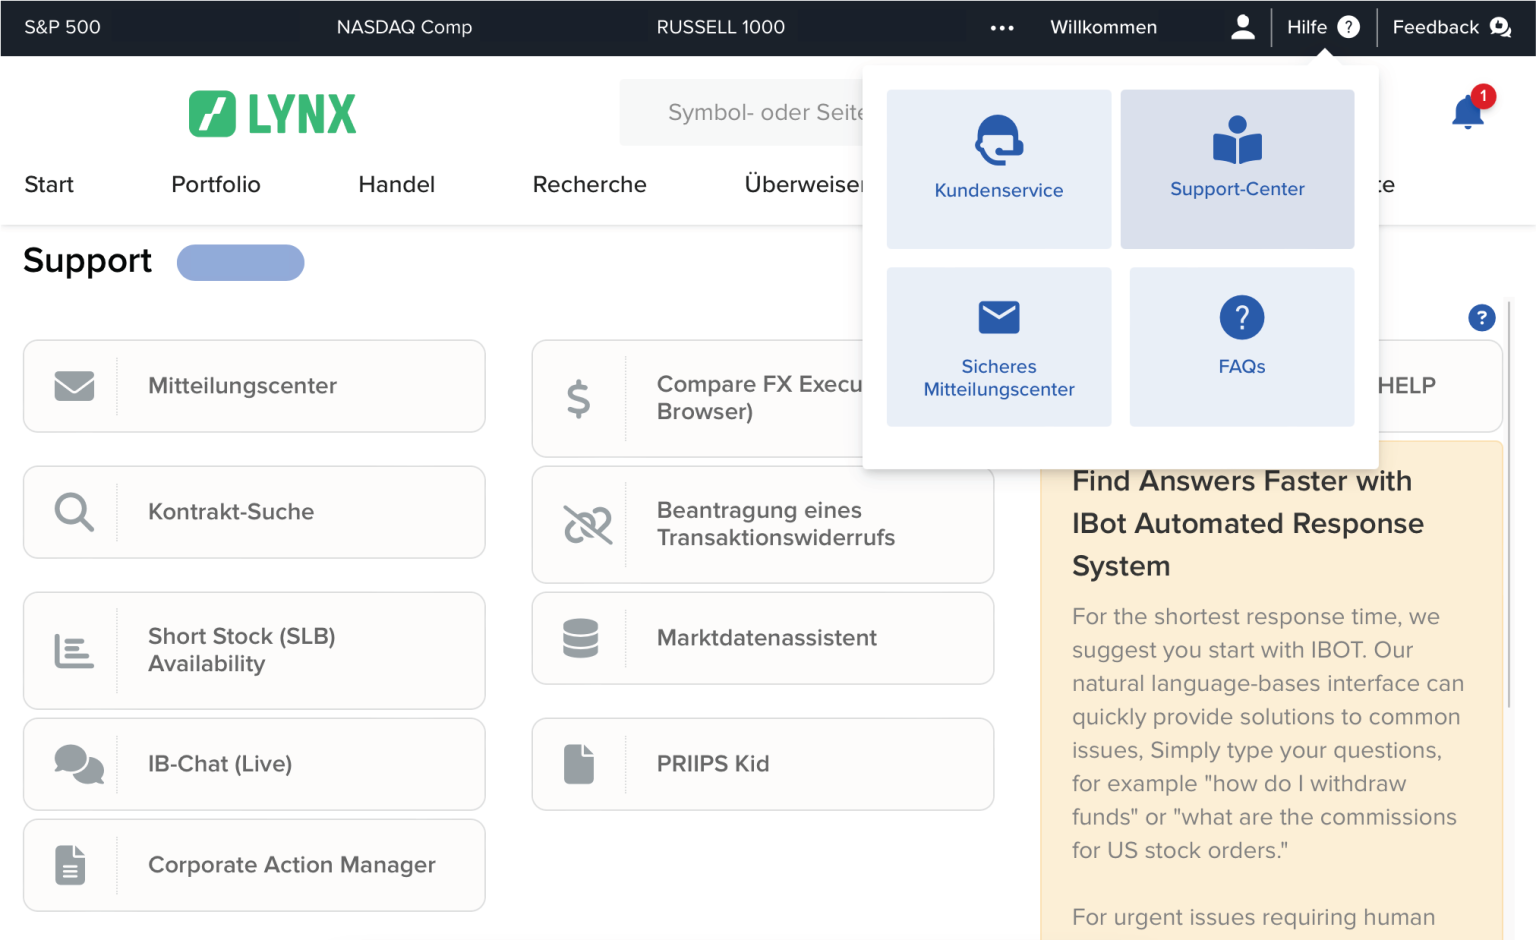This screenshot has width=1536, height=940.
Task: Open the Support-Center tile label
Action: (1238, 189)
